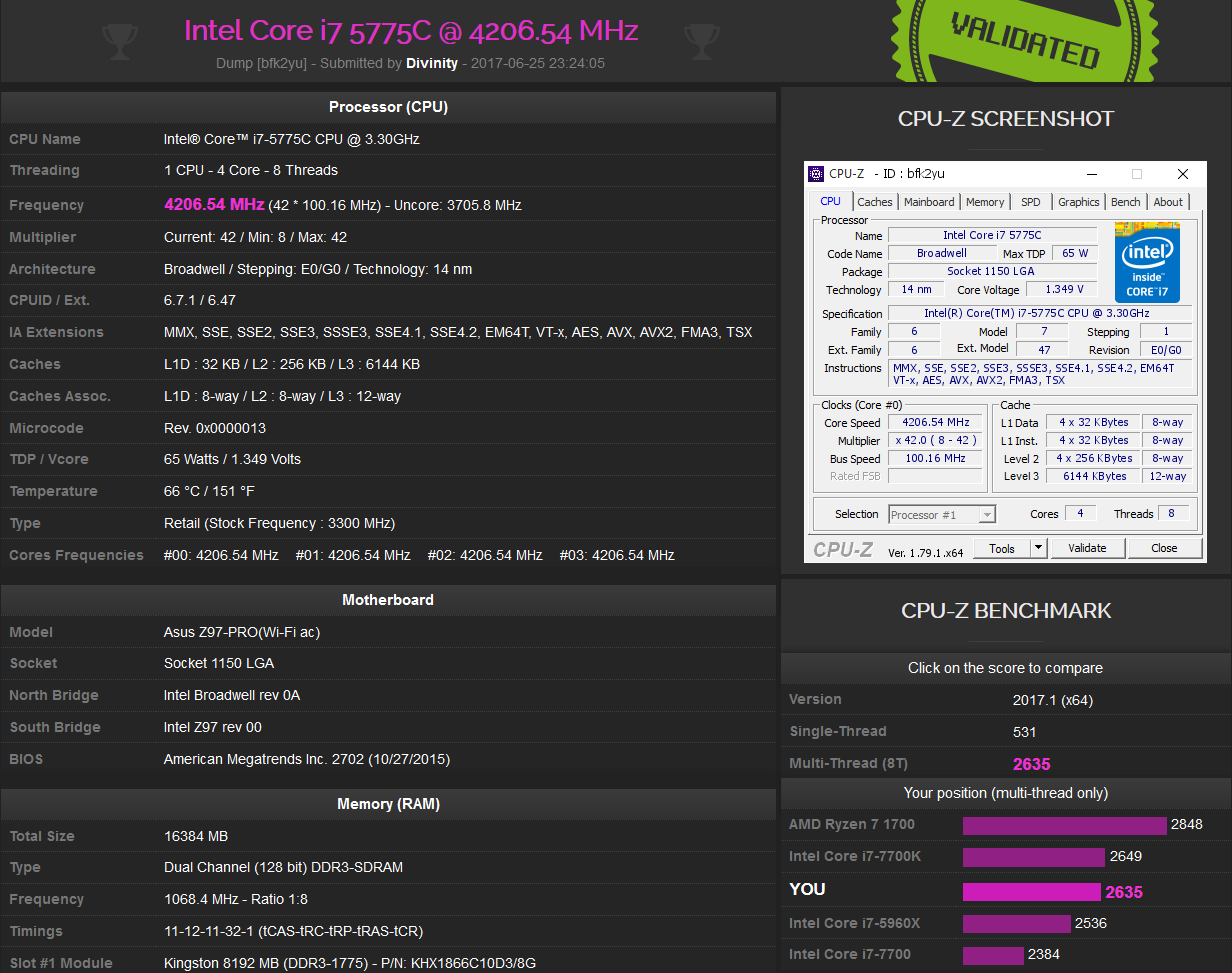
Task: Click the left trophy icon in header
Action: point(120,40)
